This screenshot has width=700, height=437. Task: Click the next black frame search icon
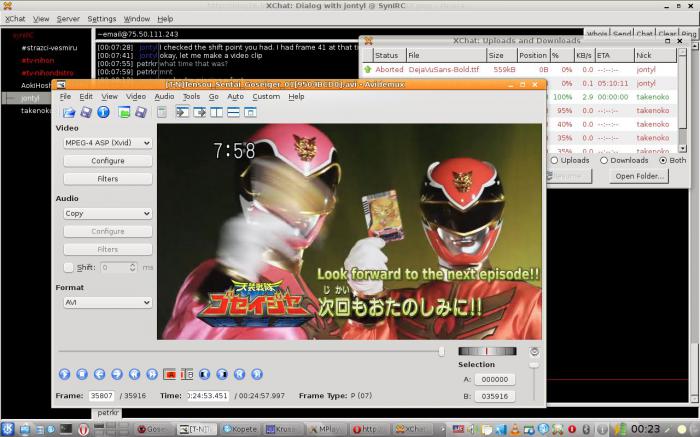point(222,374)
